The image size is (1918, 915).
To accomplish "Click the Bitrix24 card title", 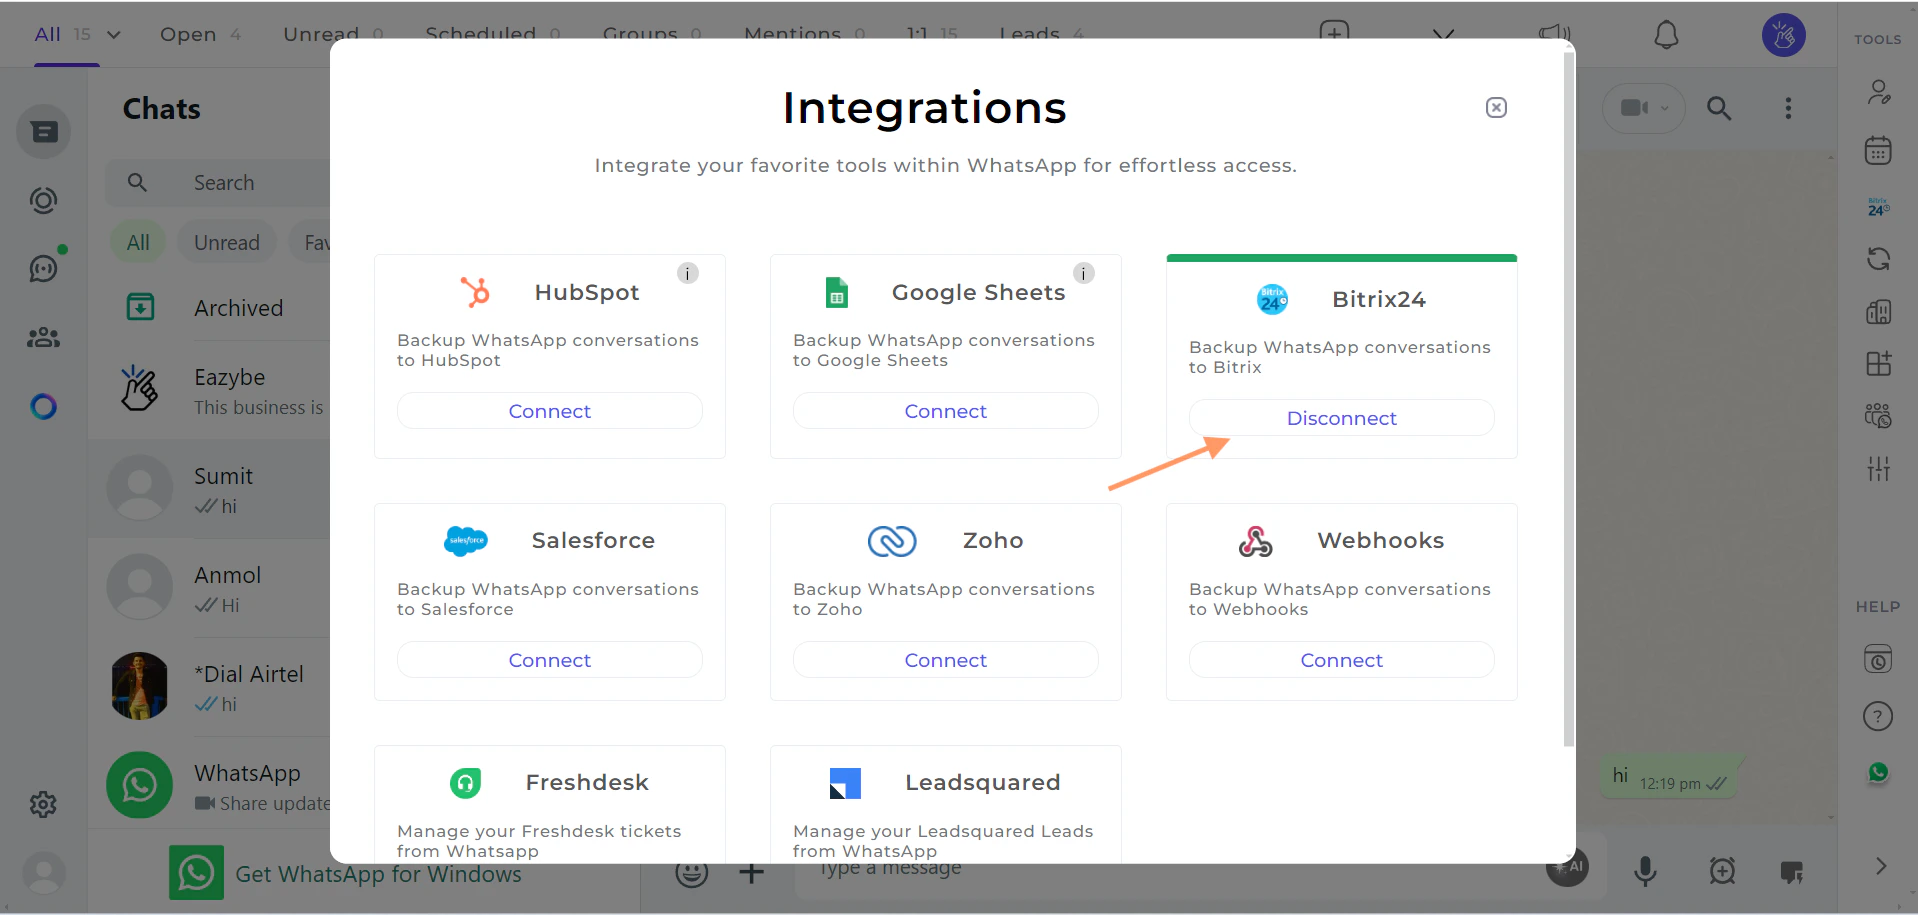I will tap(1379, 299).
